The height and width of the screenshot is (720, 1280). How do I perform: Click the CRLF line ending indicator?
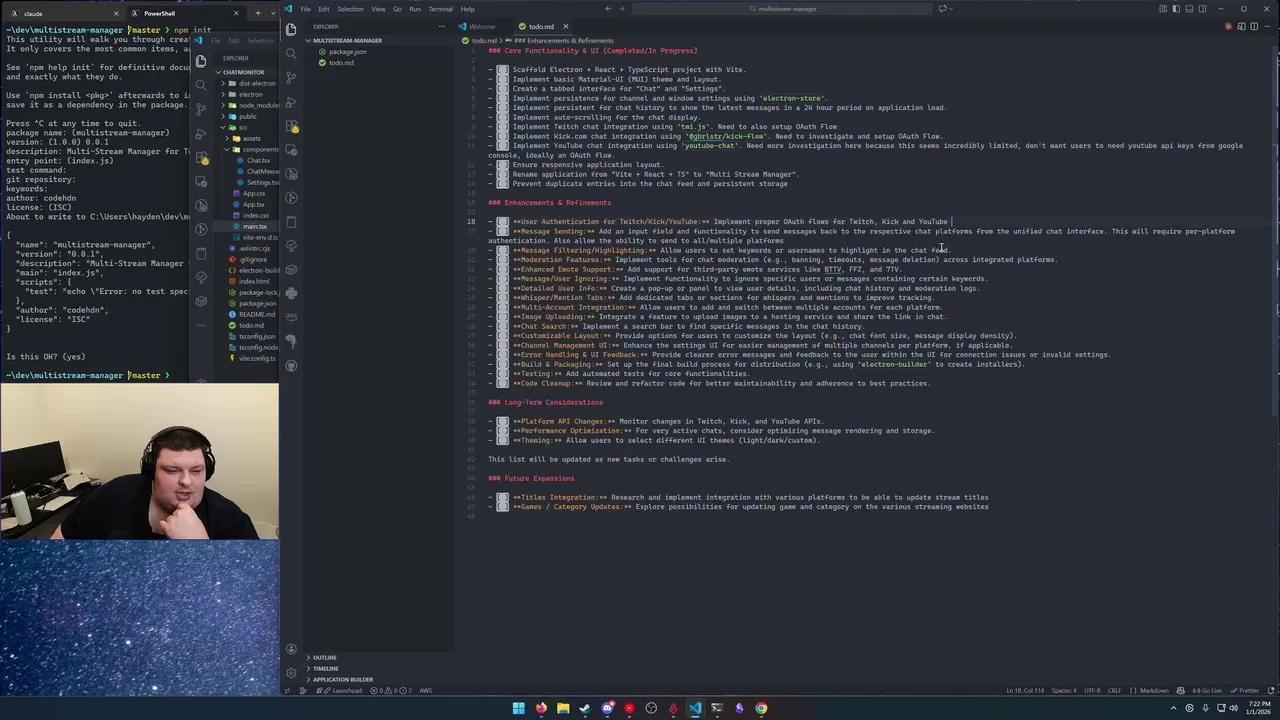[1115, 690]
